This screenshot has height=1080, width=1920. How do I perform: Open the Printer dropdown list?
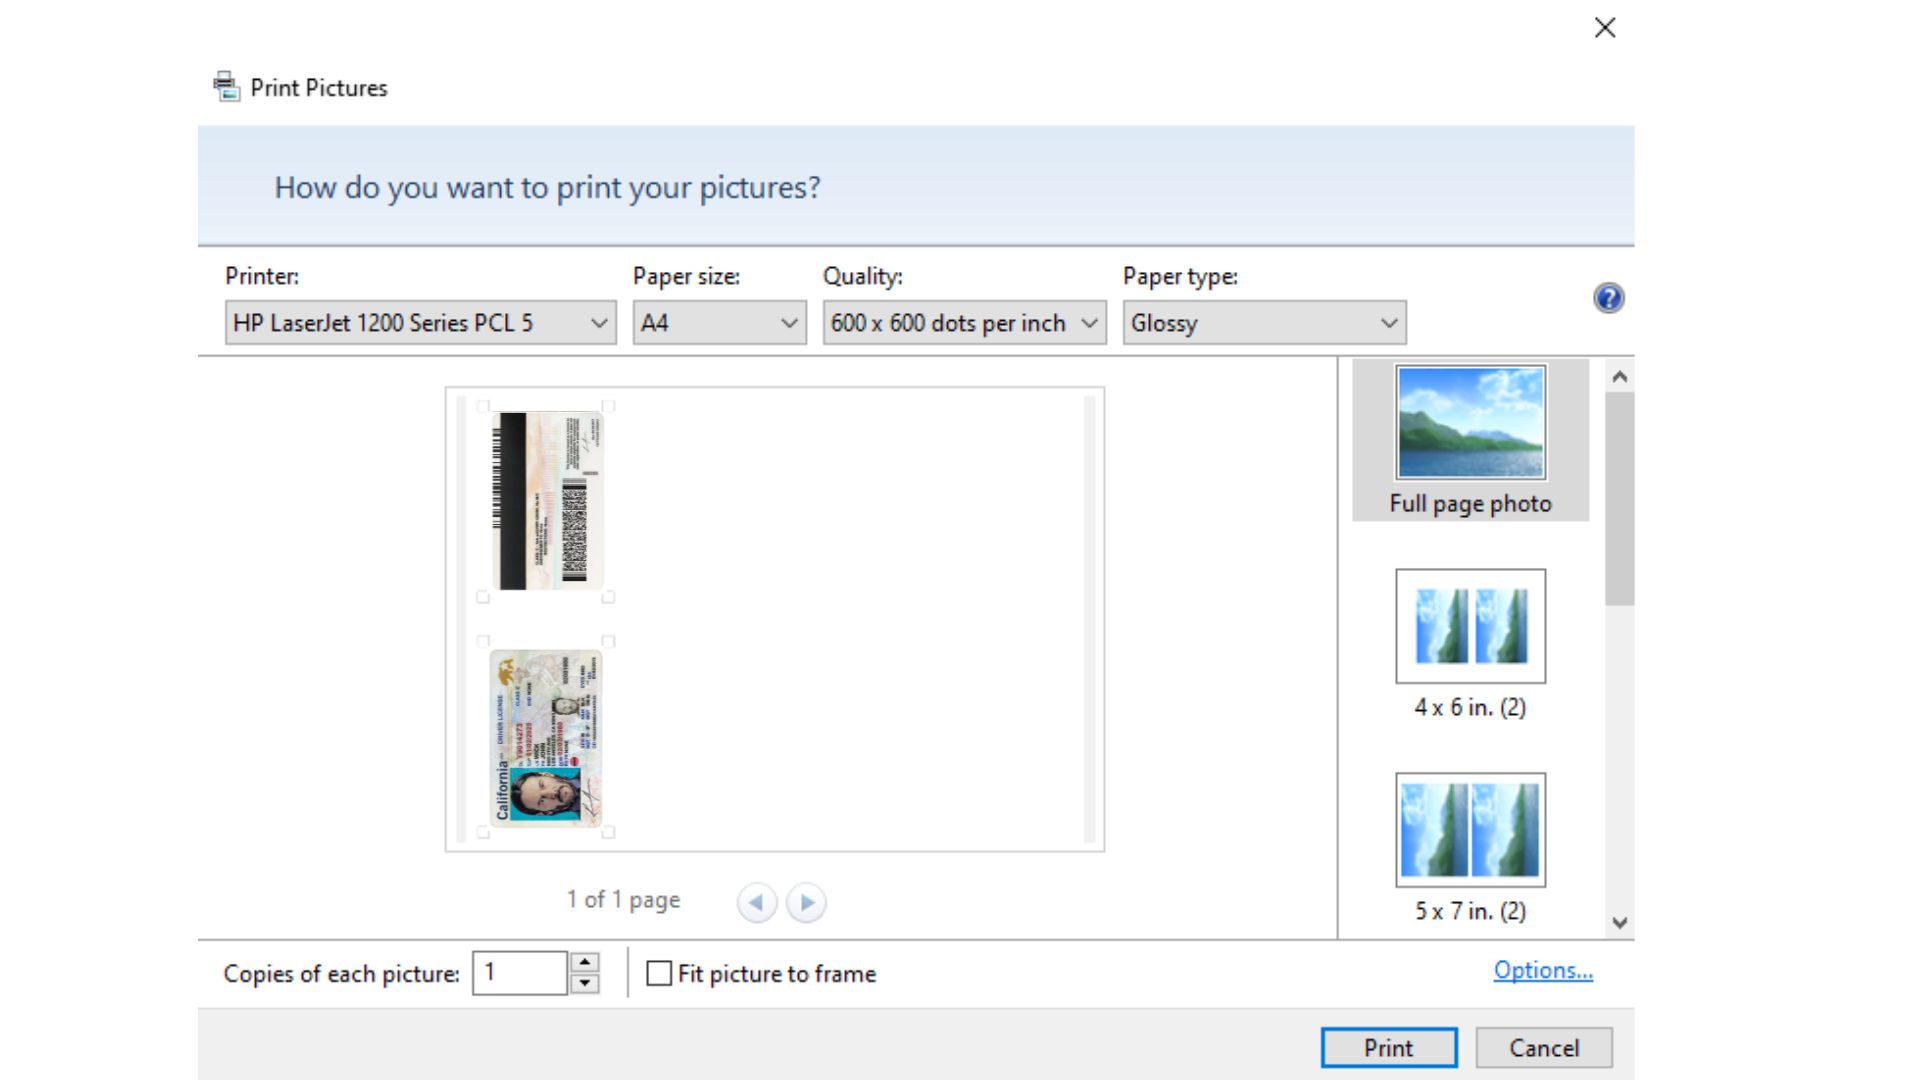click(x=420, y=323)
